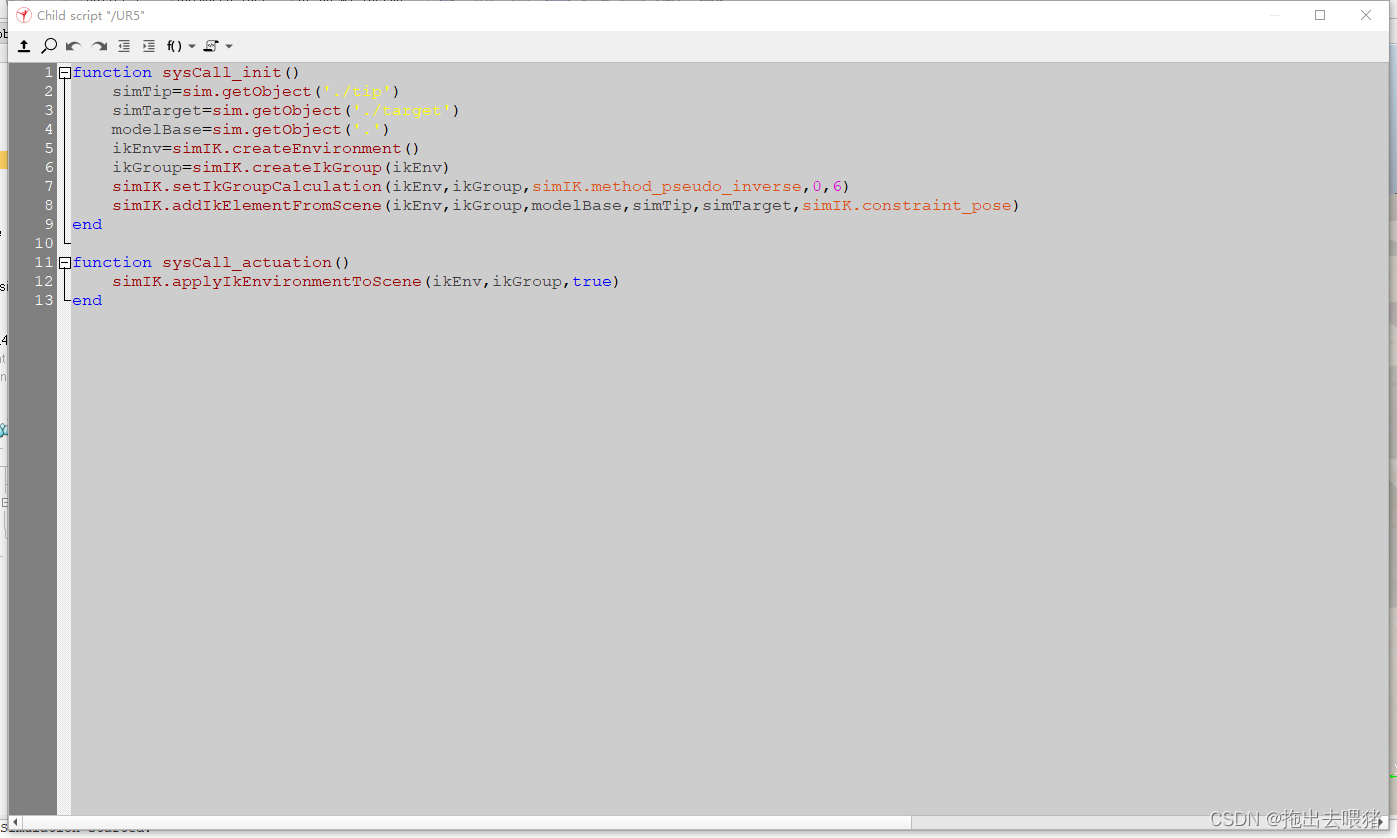Viewport: 1397px width, 838px height.
Task: Click the CoppeliaSim logo in the title bar
Action: tap(22, 14)
